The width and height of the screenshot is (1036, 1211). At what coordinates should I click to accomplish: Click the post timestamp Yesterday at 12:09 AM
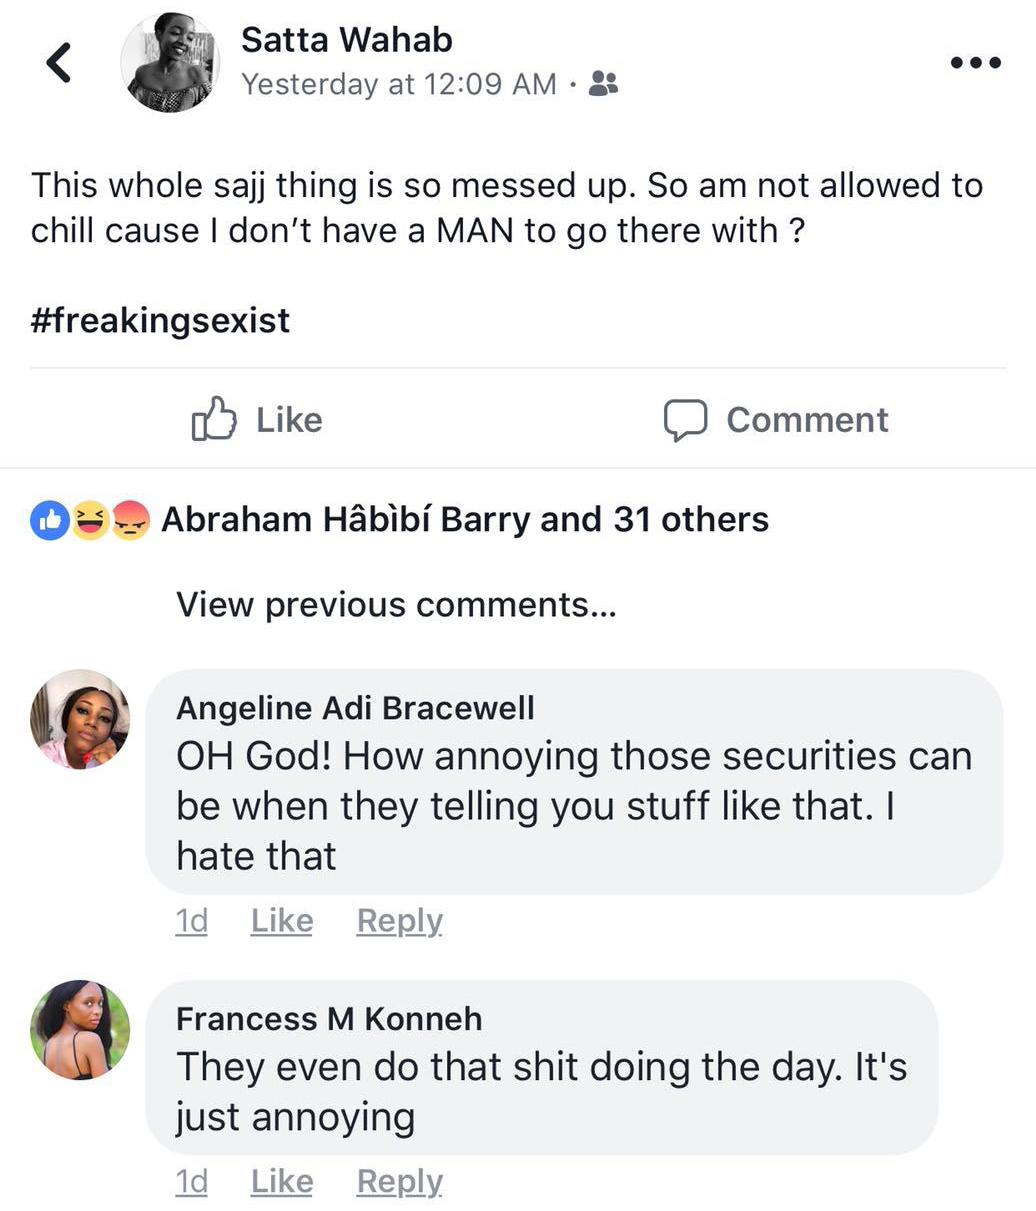(x=399, y=84)
